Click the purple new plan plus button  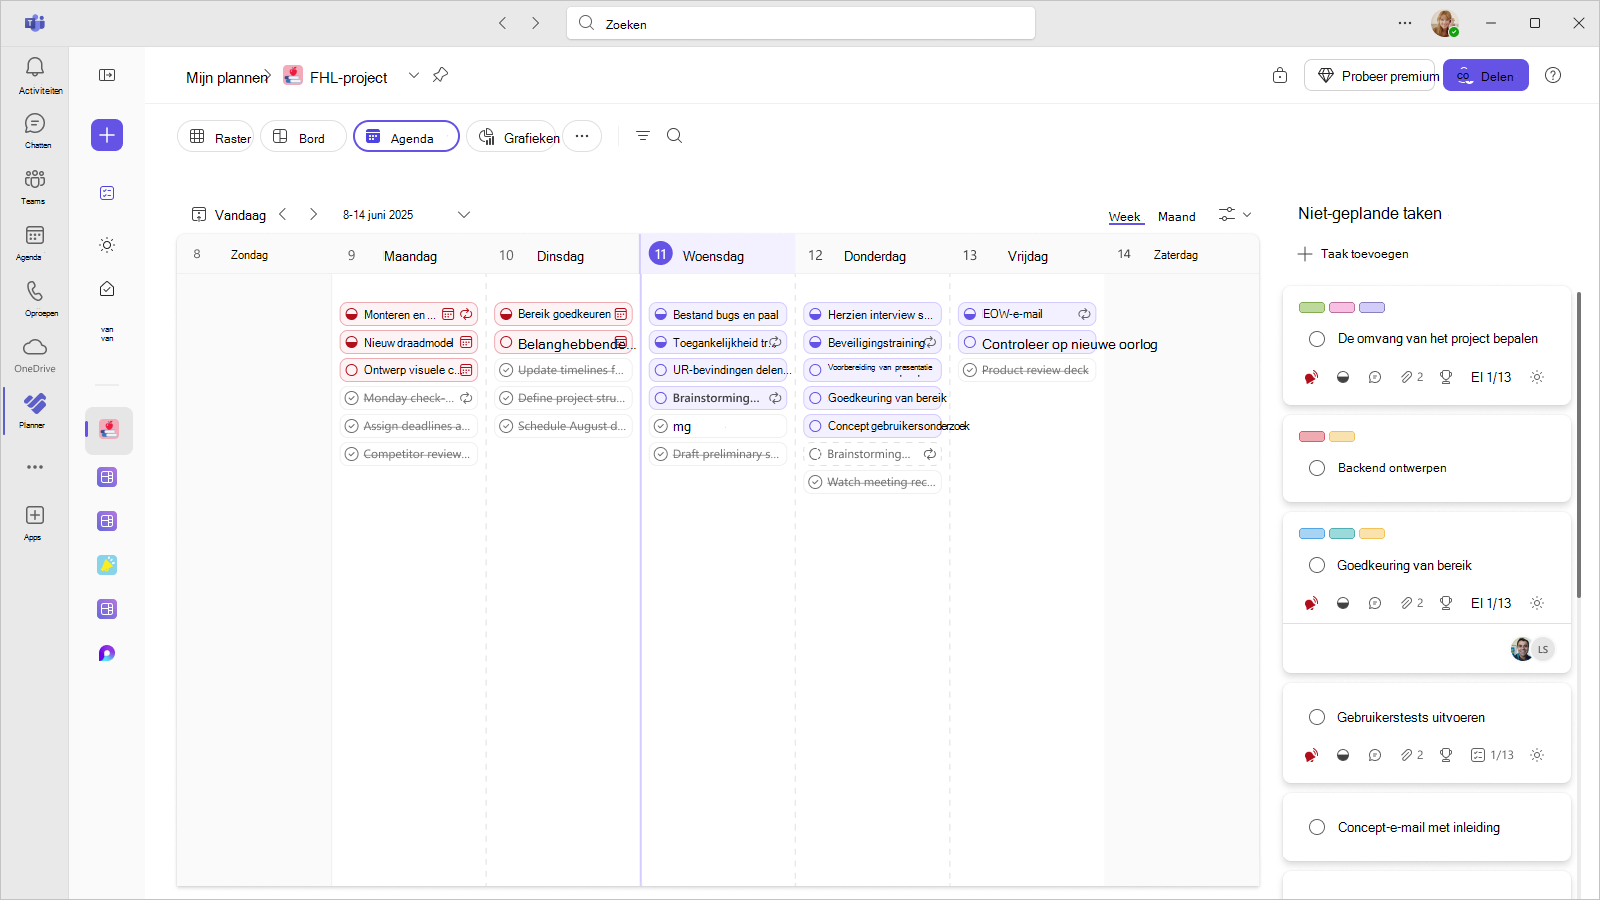(107, 135)
